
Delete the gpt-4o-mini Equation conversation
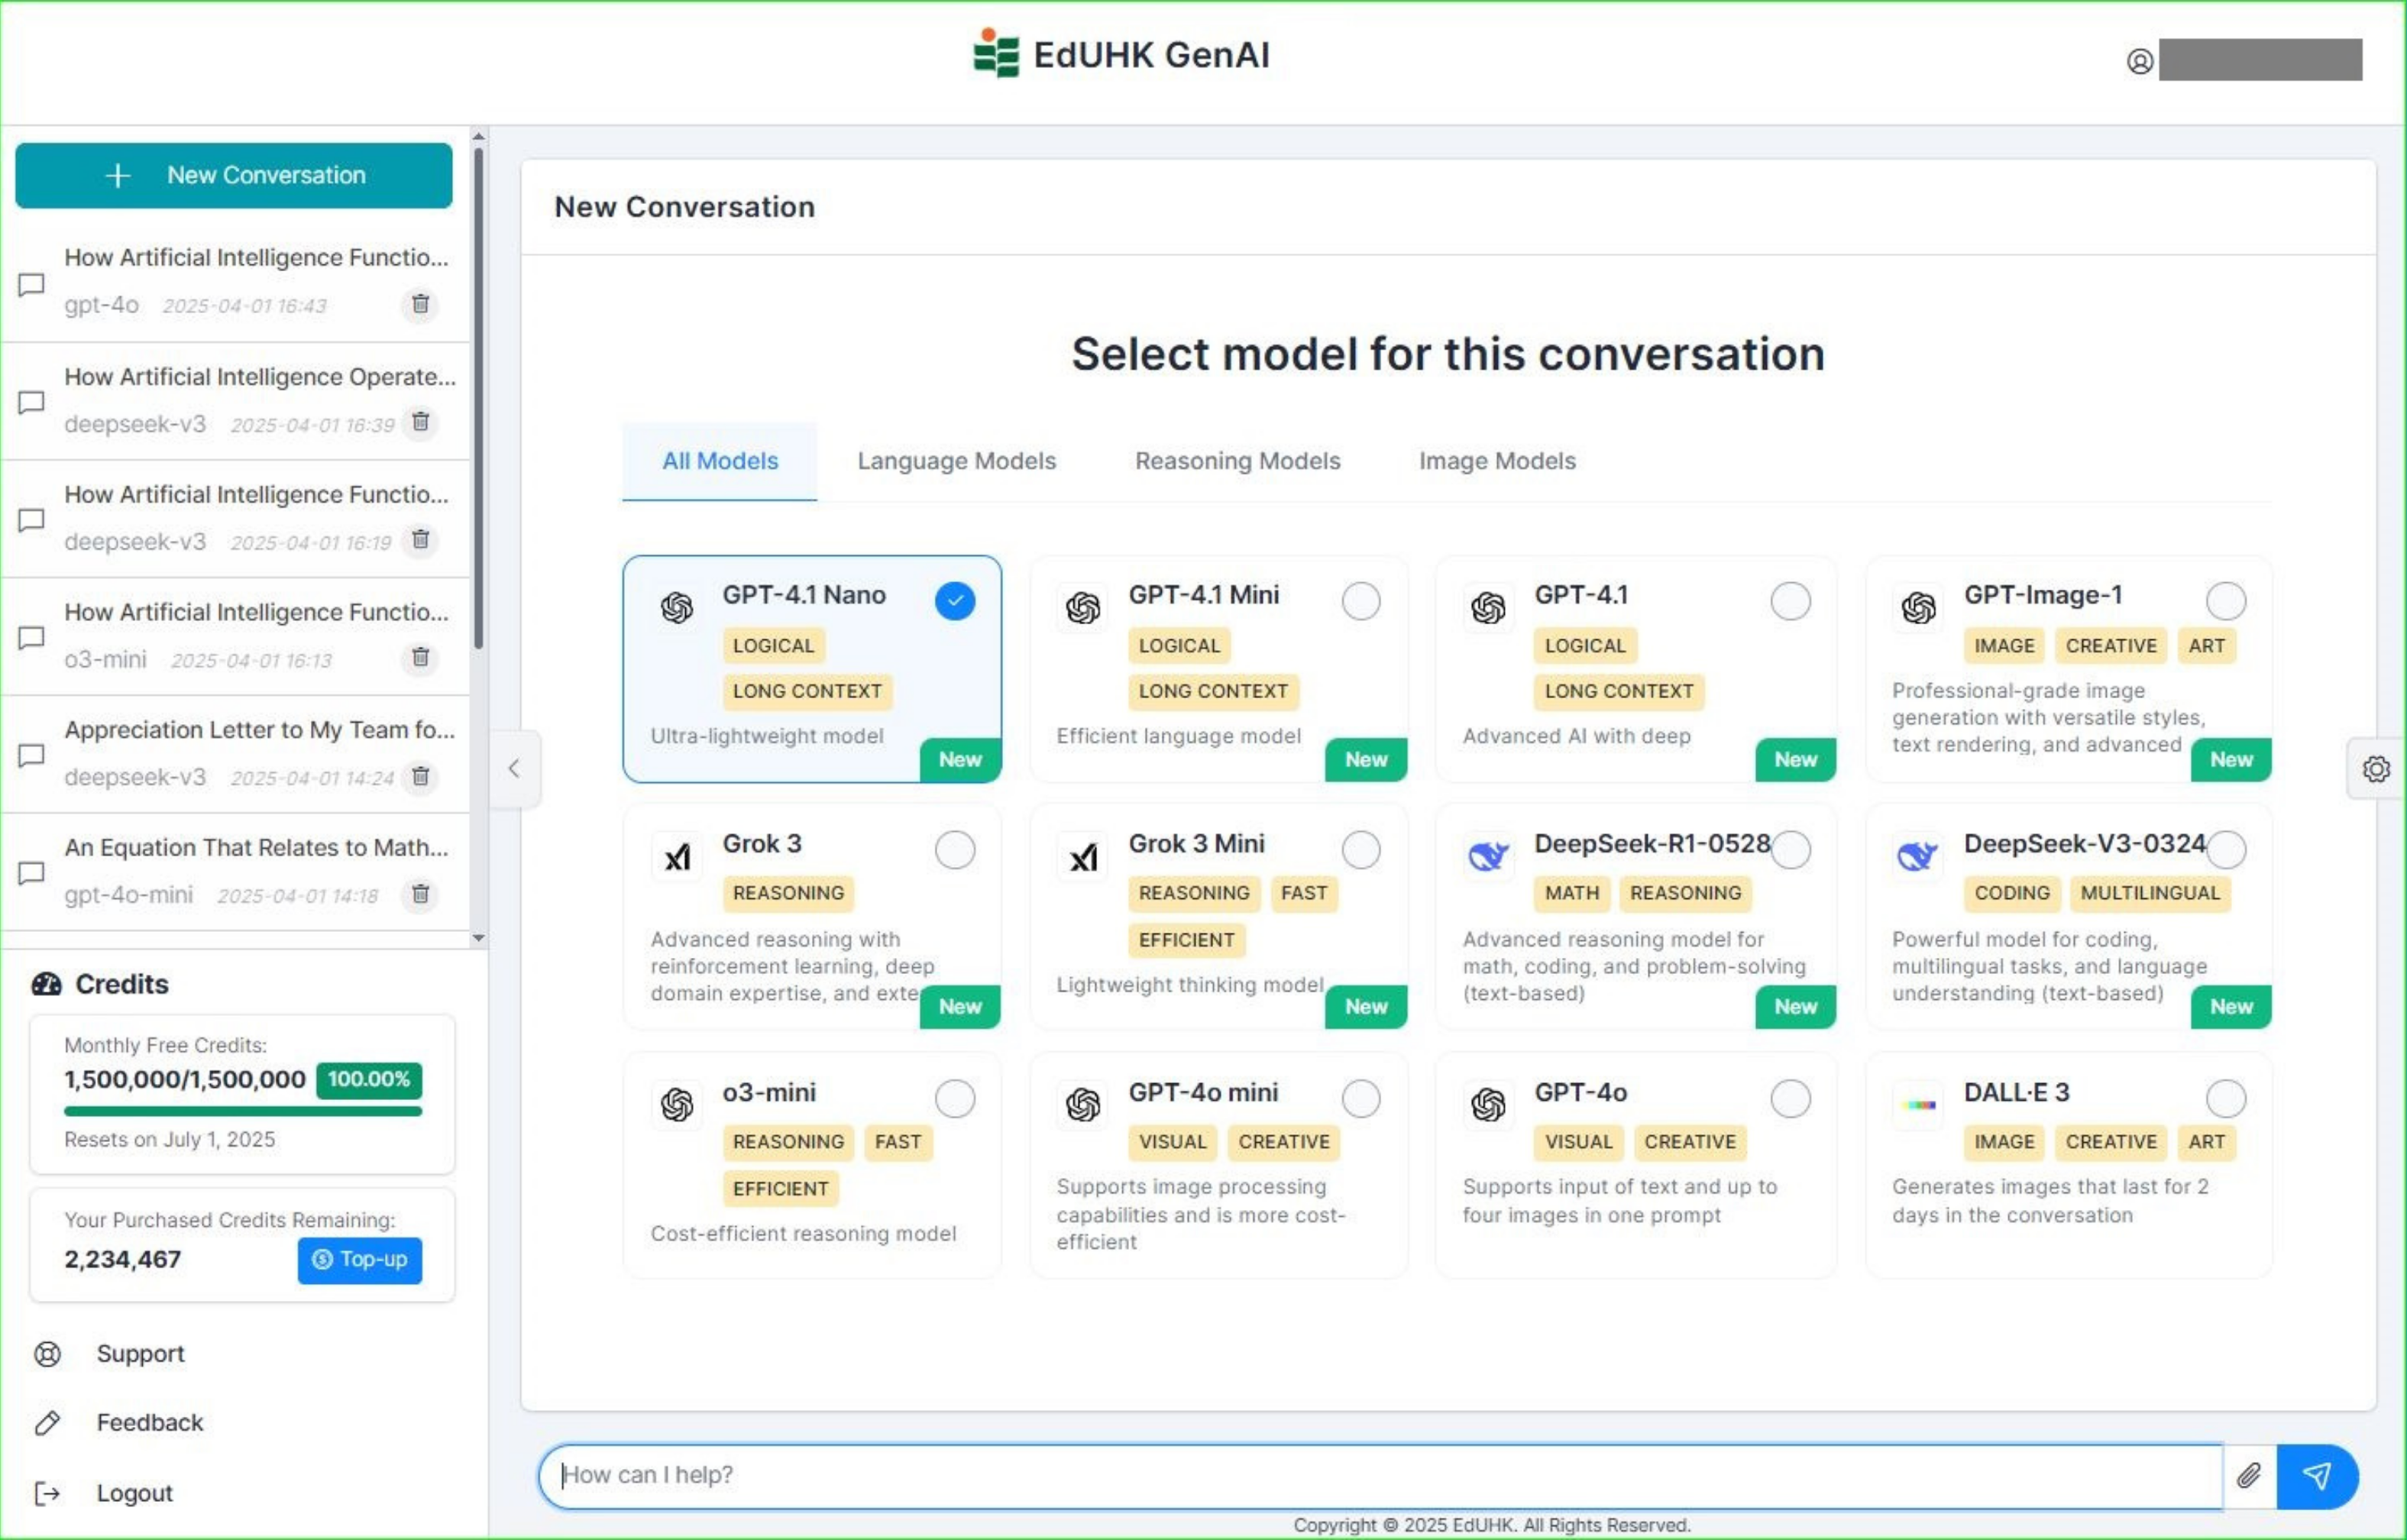coord(420,894)
